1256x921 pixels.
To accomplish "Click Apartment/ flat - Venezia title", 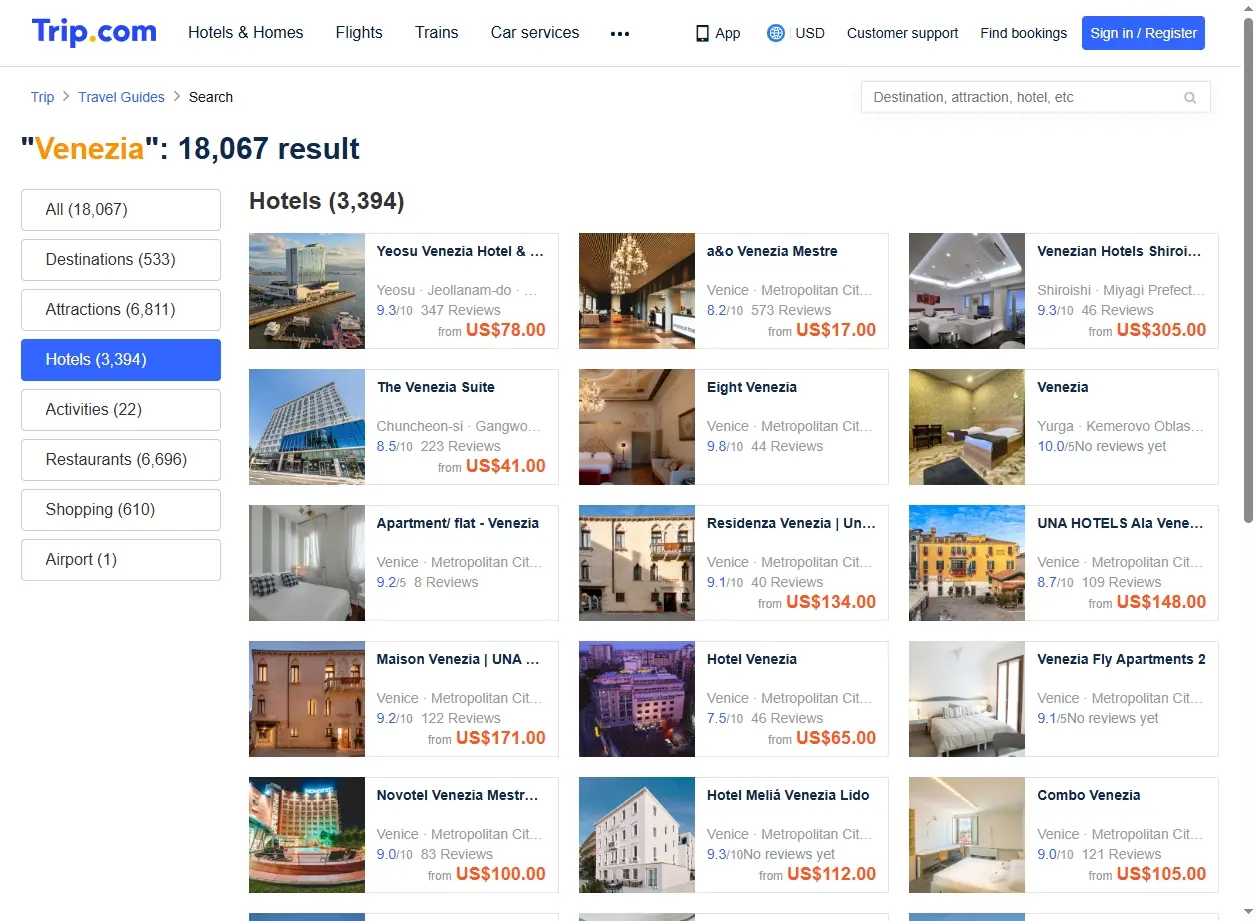I will tap(457, 523).
